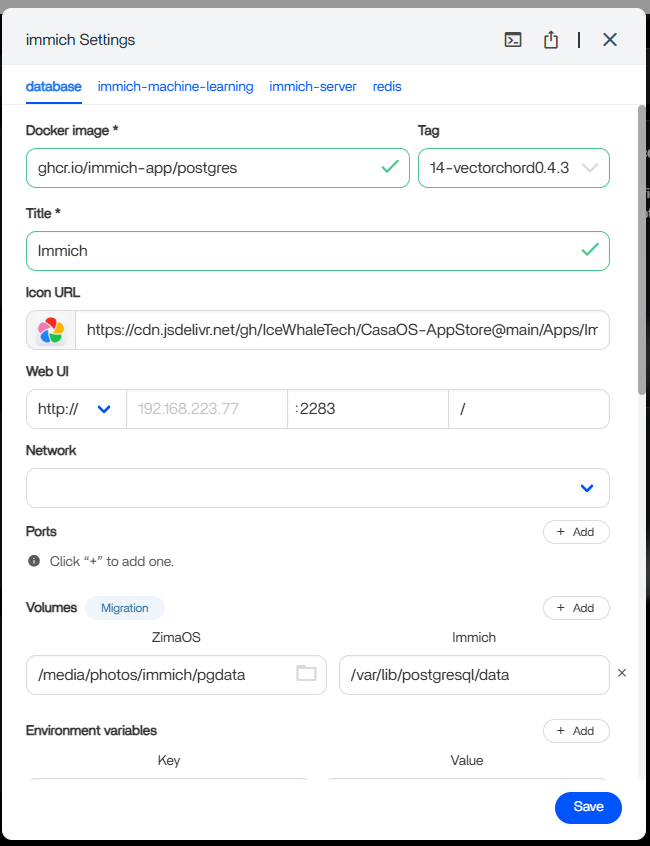This screenshot has height=846, width=650.
Task: Click the Title field containing Immich
Action: [x=318, y=251]
